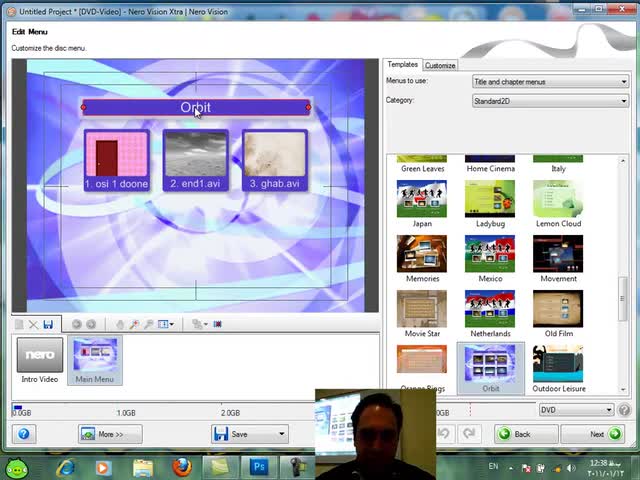Select the '2. end1.avi' menu button
The height and width of the screenshot is (480, 640).
pos(196,160)
